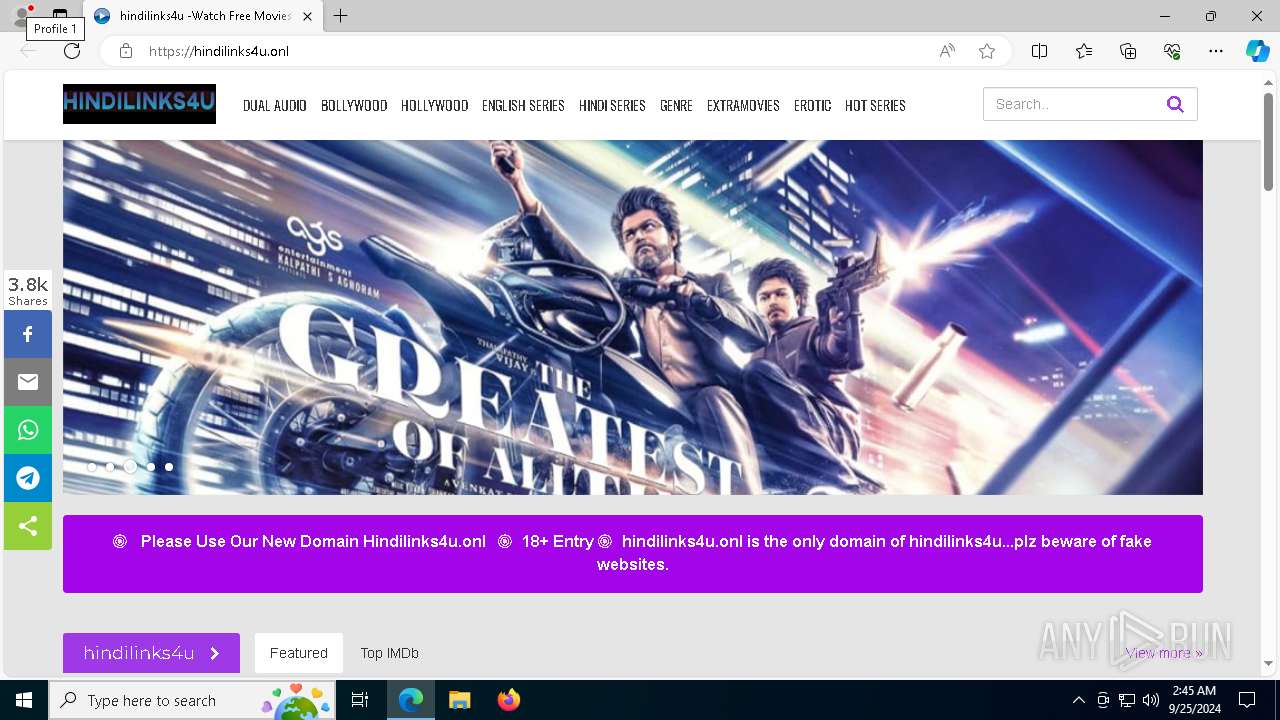Click the 18+ Entry link

[x=558, y=541]
